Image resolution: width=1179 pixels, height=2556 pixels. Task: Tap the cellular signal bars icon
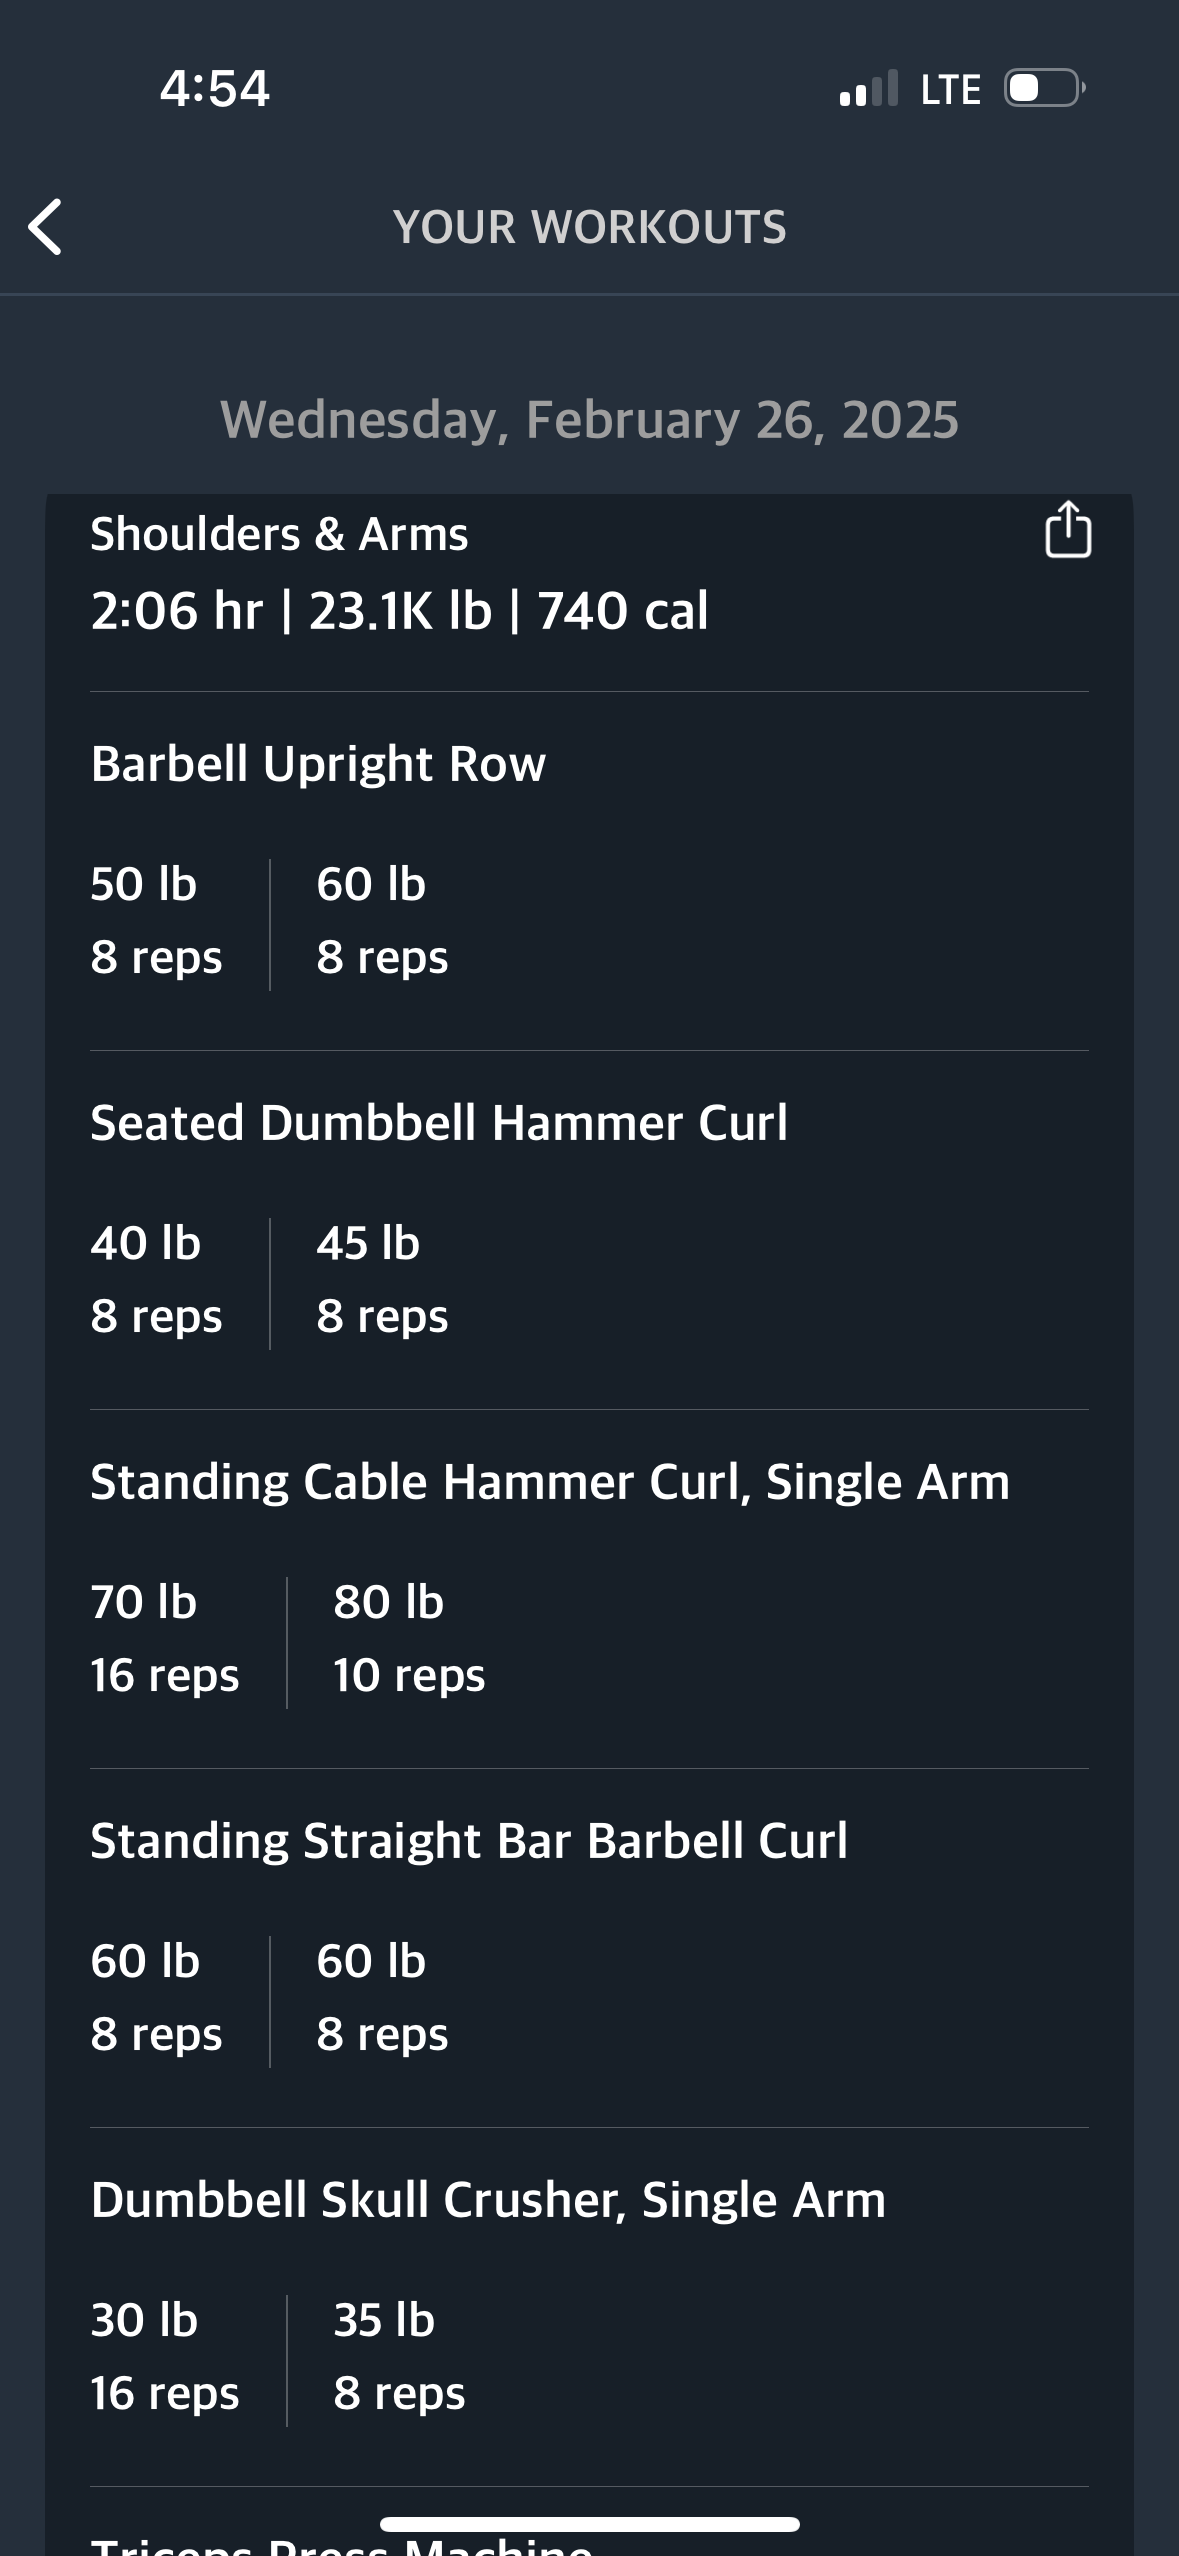(x=869, y=88)
